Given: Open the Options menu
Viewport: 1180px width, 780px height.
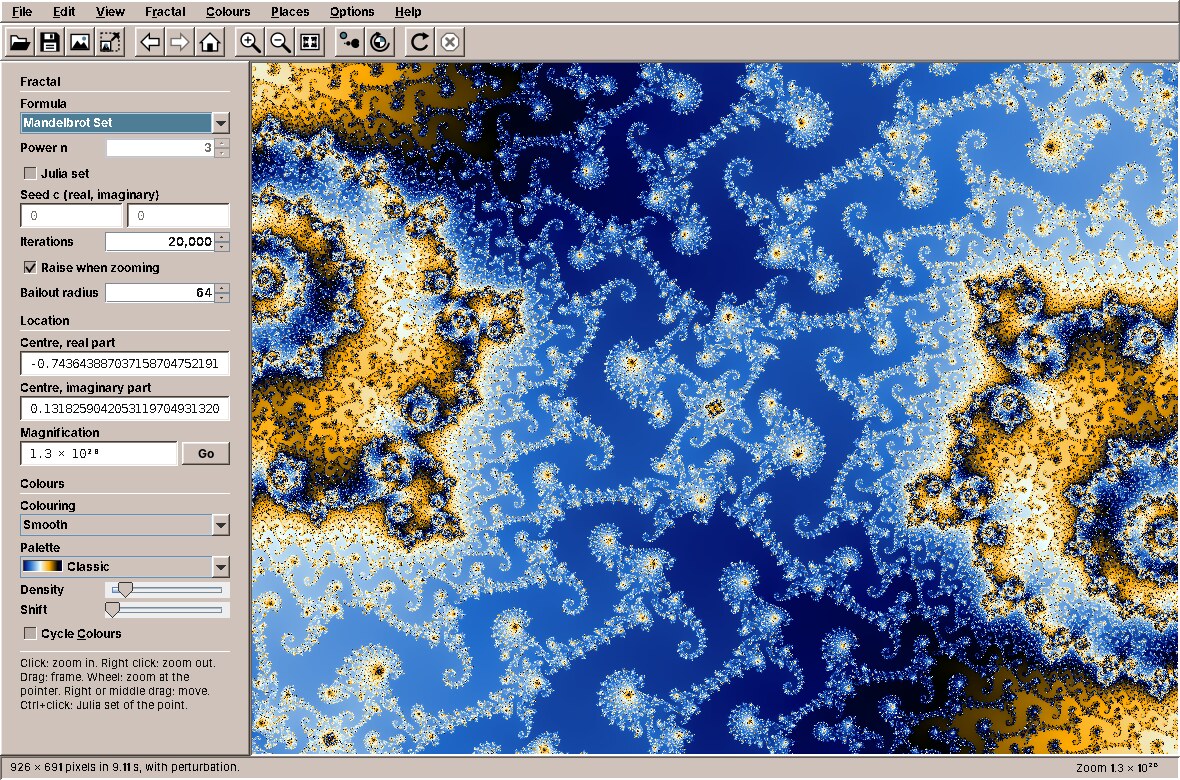Looking at the screenshot, I should click(x=351, y=11).
